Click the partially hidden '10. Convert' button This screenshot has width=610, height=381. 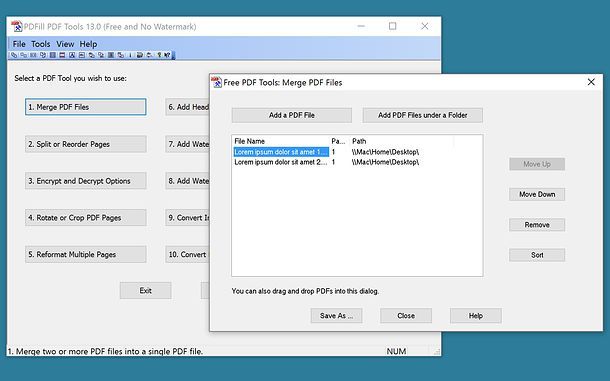click(x=188, y=255)
